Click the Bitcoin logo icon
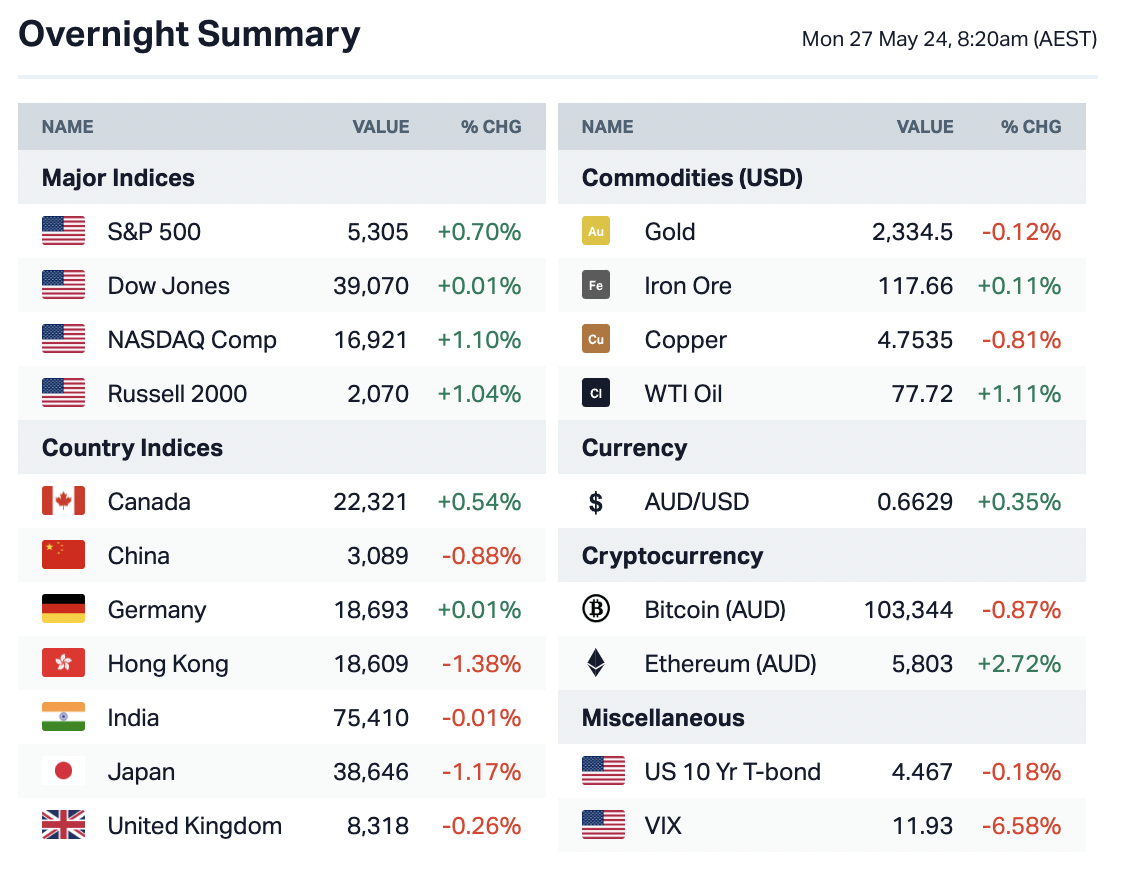The height and width of the screenshot is (874, 1126). 596,610
